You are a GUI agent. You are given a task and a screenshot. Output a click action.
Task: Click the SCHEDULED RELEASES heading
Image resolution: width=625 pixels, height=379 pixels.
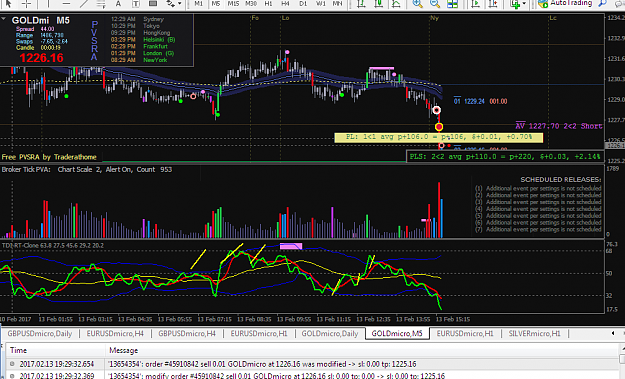click(560, 180)
